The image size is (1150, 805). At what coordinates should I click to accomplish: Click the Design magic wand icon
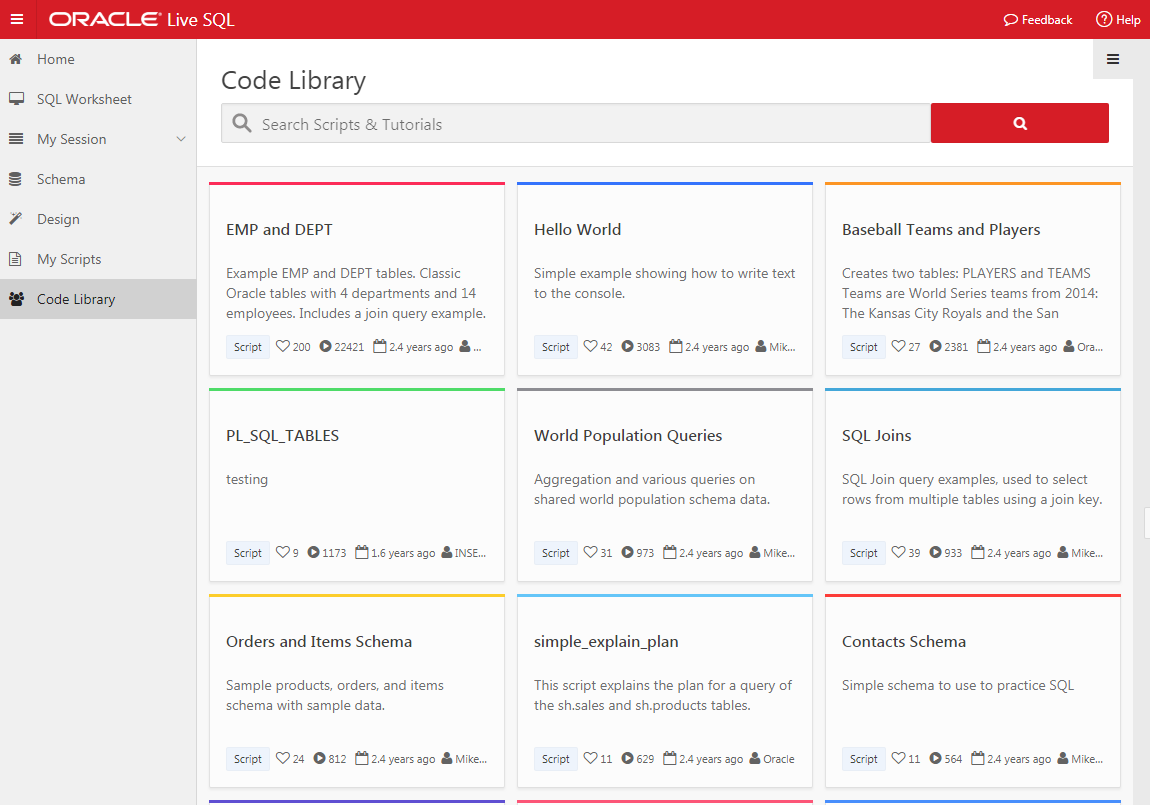click(15, 218)
